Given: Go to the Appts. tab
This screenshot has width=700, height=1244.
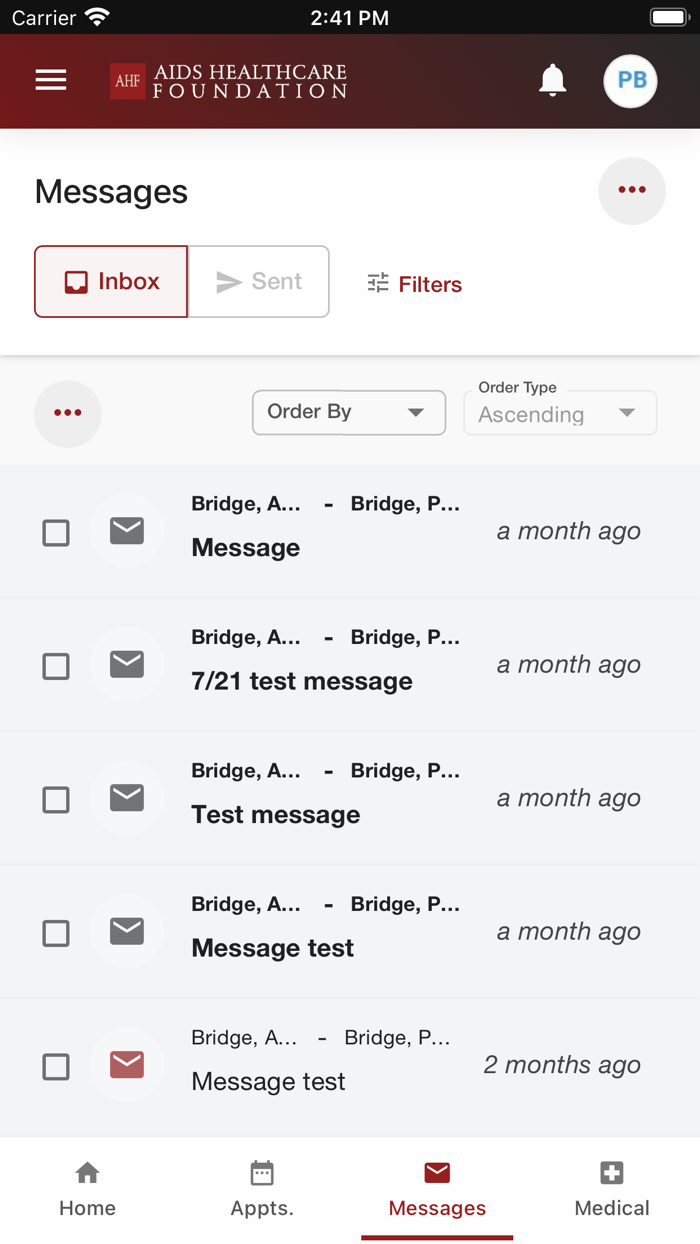Looking at the screenshot, I should pyautogui.click(x=262, y=1188).
